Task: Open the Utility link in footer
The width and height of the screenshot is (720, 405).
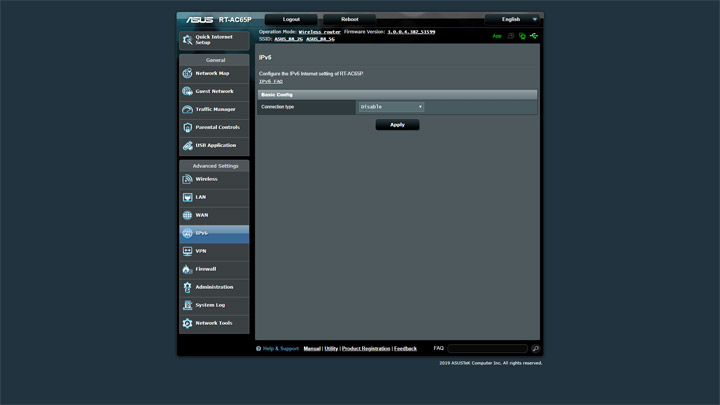Action: [x=331, y=349]
